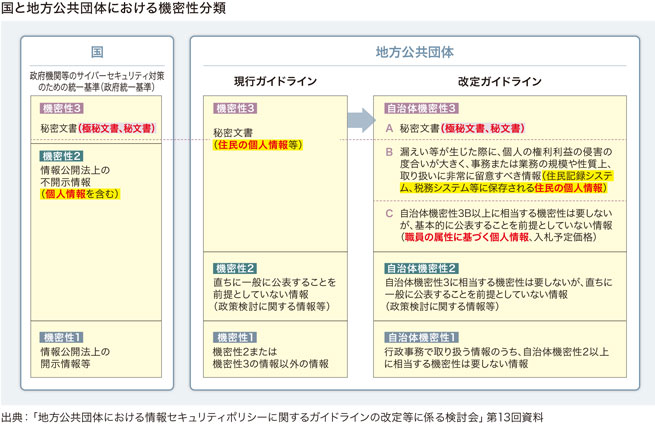Click 情報公開法上の開示情報等 text
655x425 pixels.
pyautogui.click(x=75, y=358)
